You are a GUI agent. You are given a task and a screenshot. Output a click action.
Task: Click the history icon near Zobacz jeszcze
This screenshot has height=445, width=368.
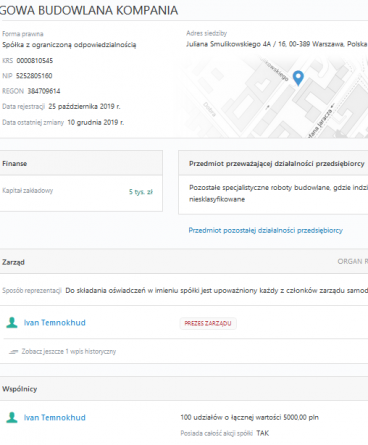14,351
